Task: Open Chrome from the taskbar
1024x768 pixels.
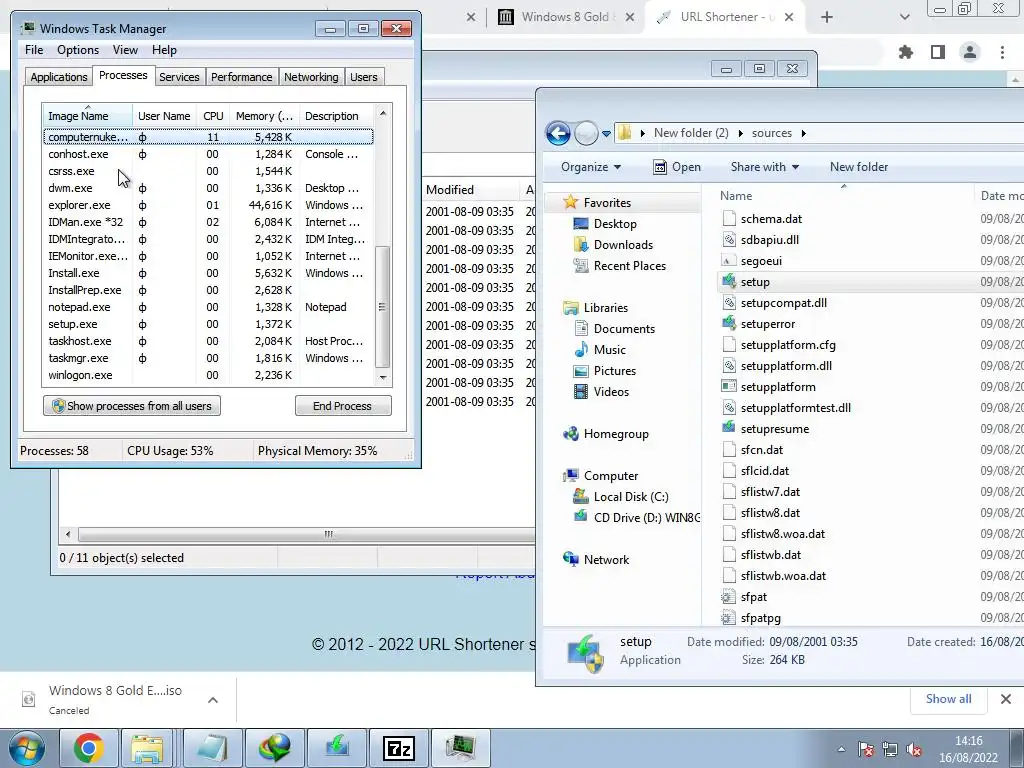Action: [89, 748]
